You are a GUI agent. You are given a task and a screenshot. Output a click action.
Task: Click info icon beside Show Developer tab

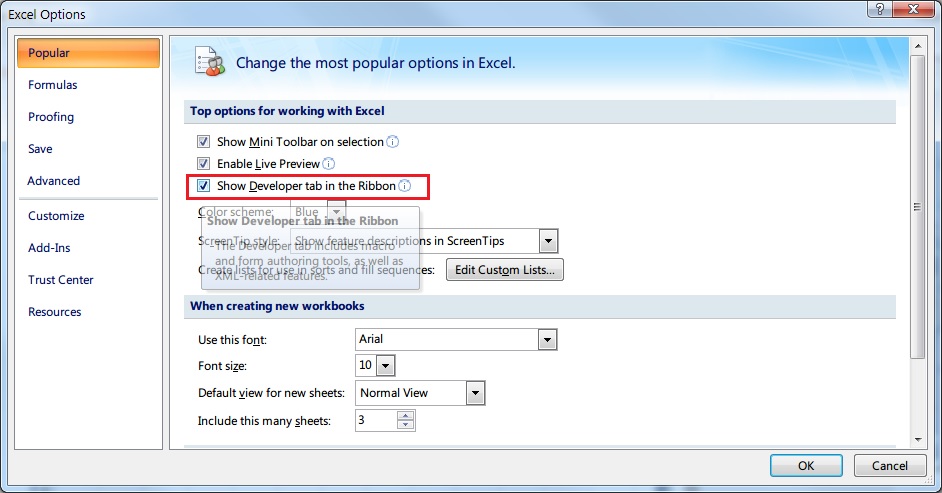coord(405,186)
